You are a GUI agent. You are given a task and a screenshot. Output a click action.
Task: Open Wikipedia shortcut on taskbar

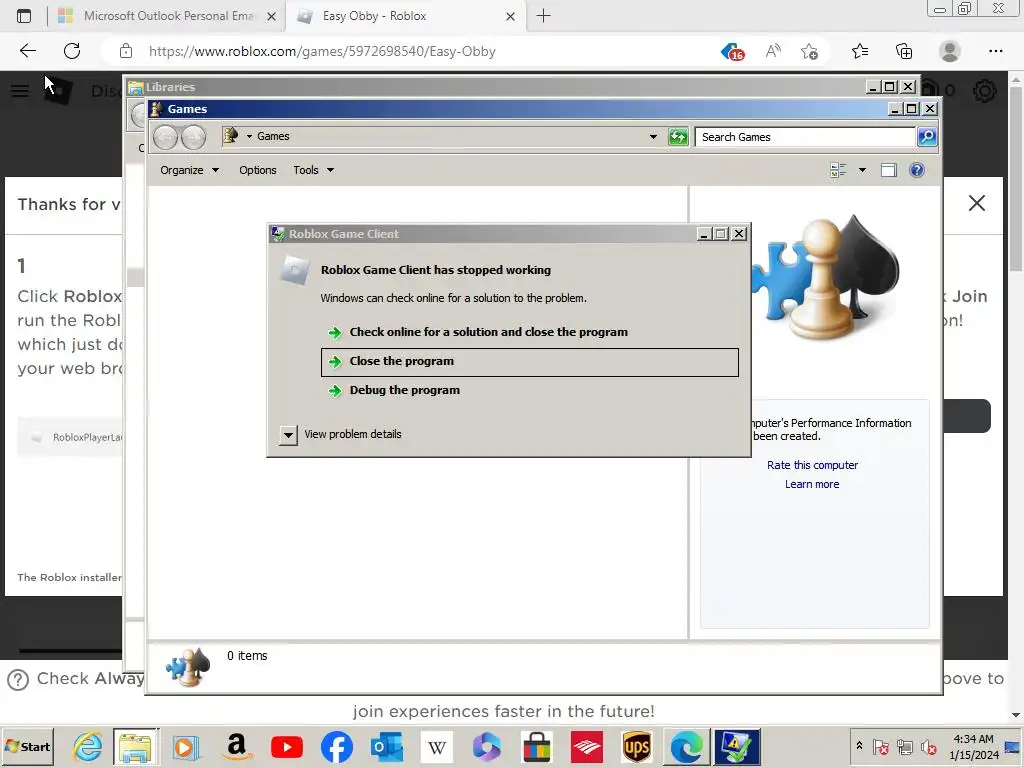coord(437,746)
